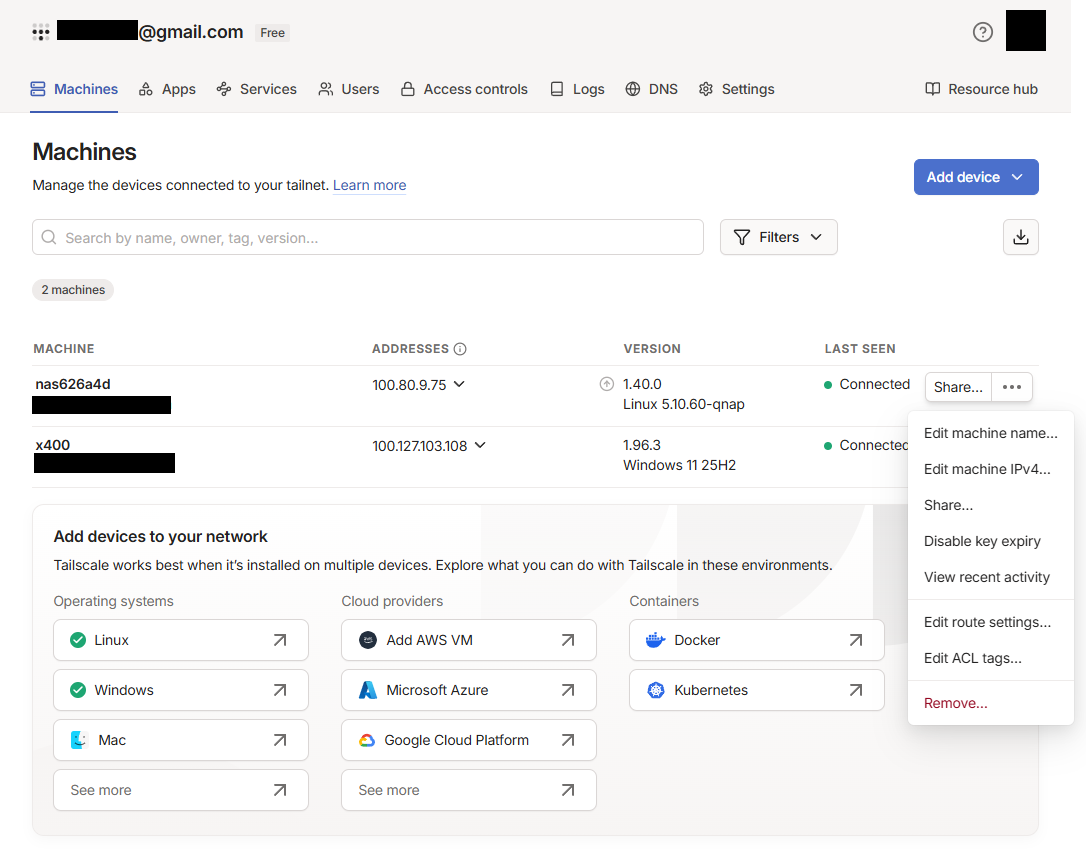Click the Share... button for nas626a4d
The height and width of the screenshot is (858, 1086).
(958, 387)
